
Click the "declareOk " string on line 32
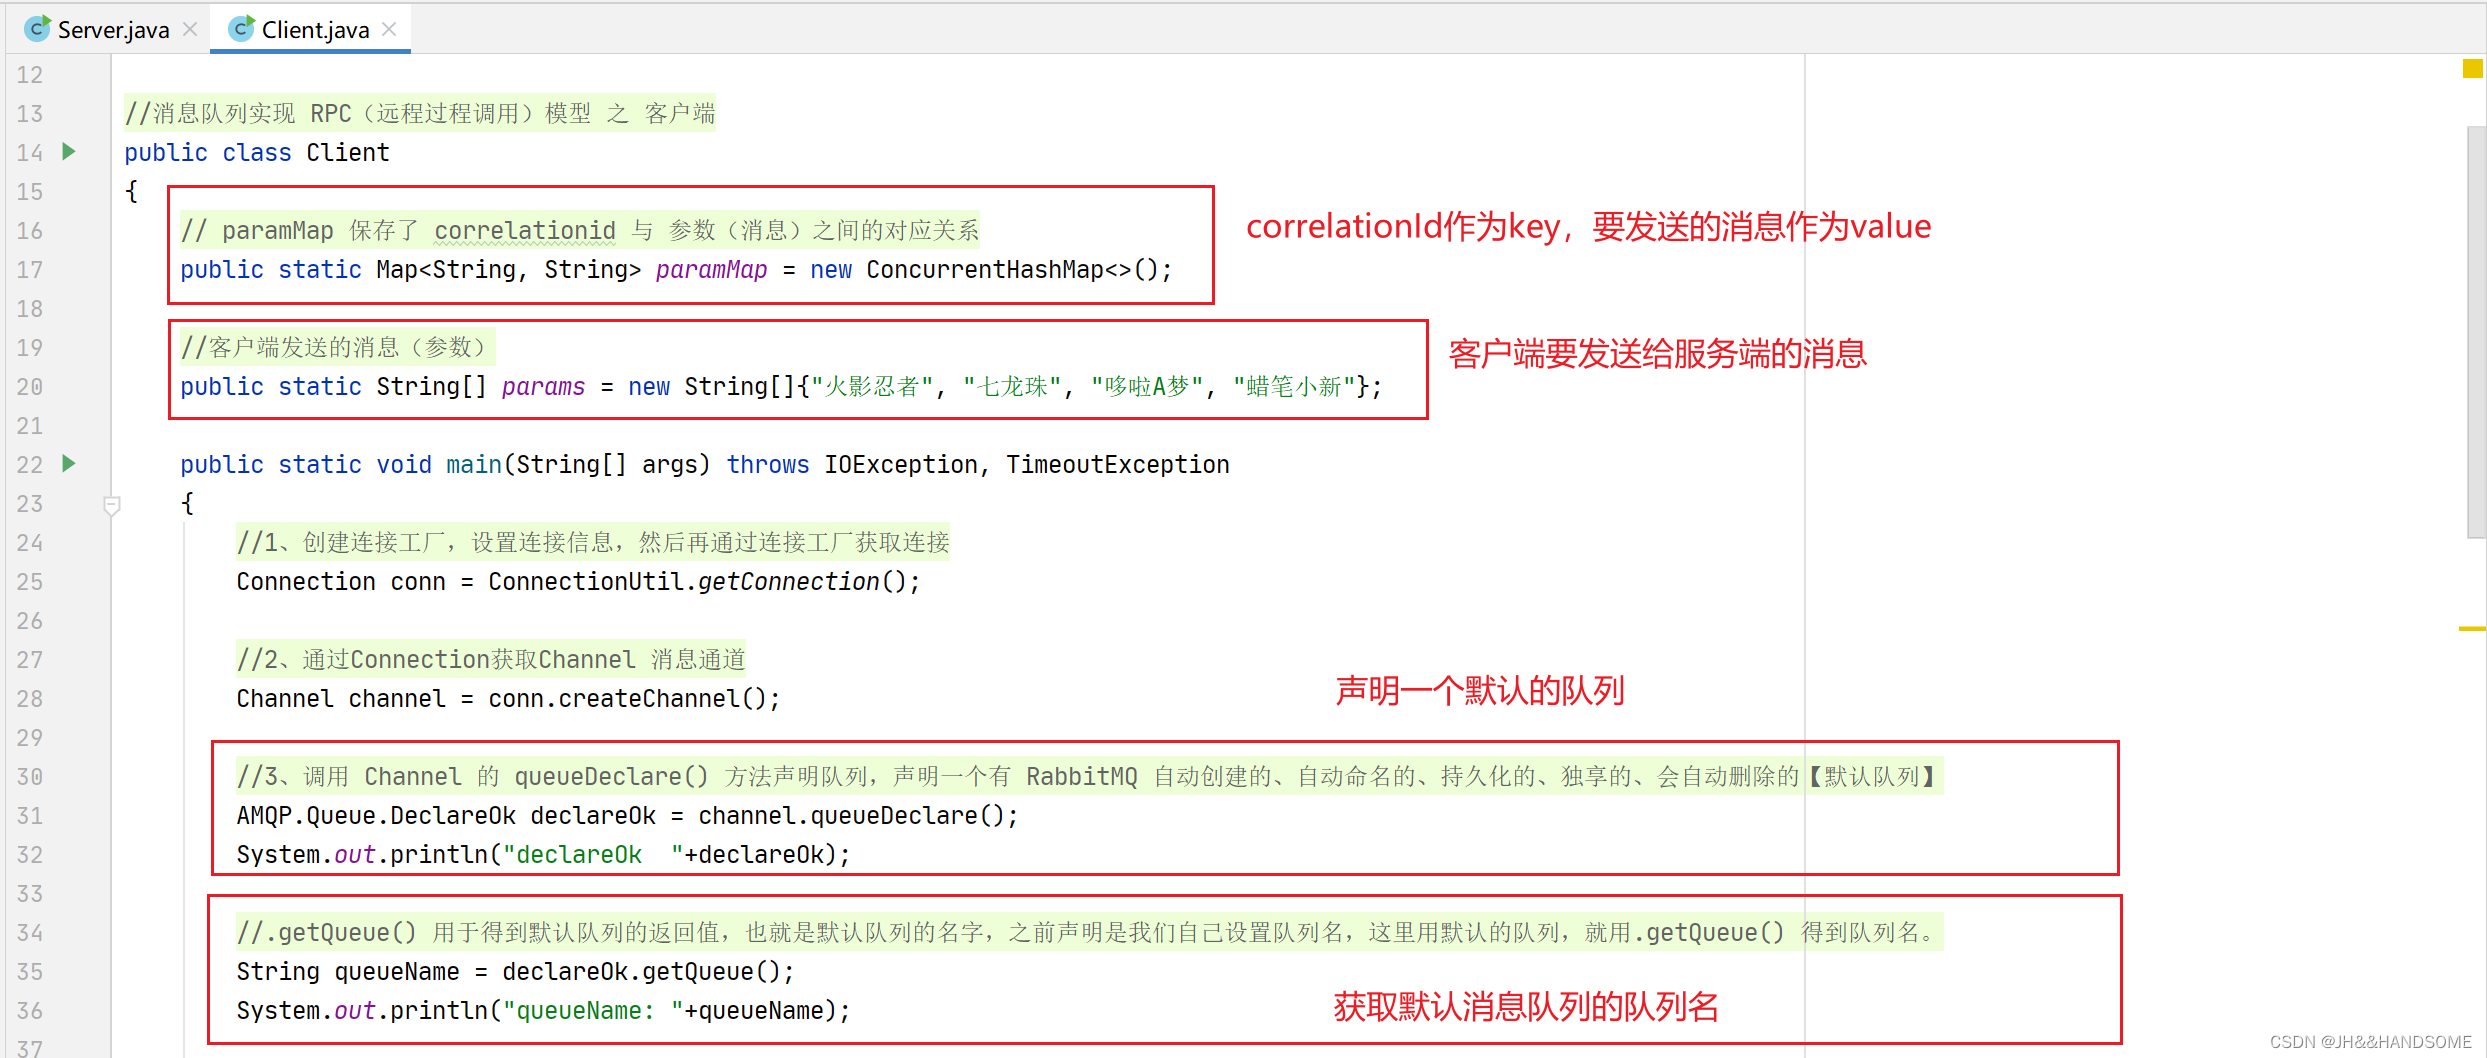[x=593, y=855]
